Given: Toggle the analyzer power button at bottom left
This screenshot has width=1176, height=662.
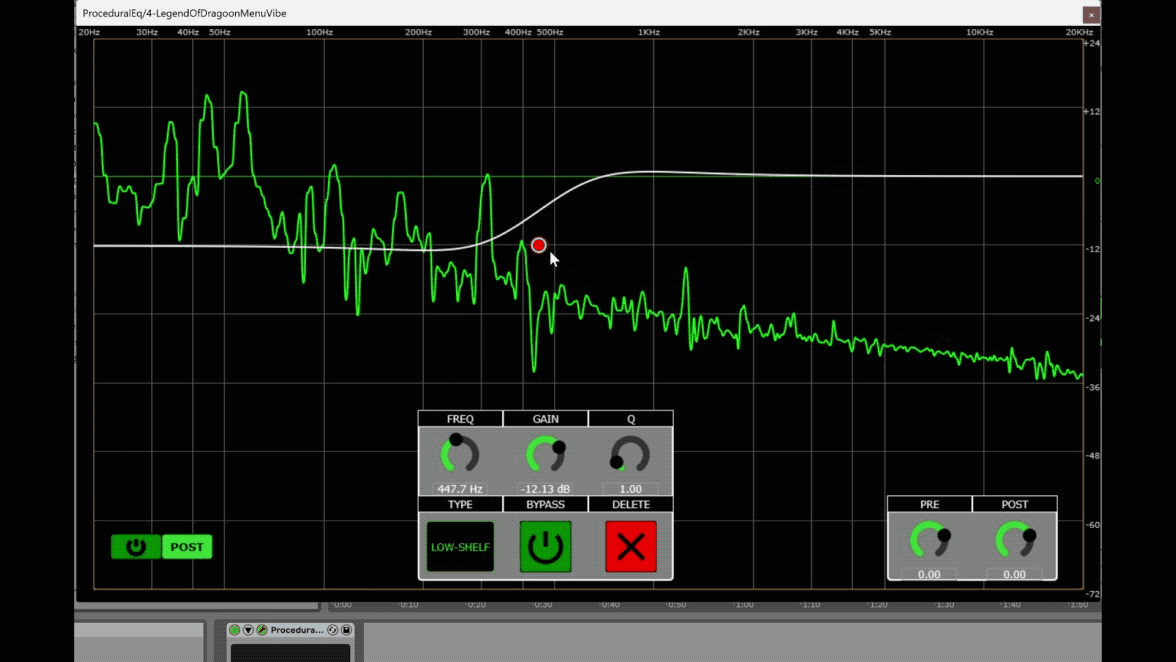Looking at the screenshot, I should [136, 547].
